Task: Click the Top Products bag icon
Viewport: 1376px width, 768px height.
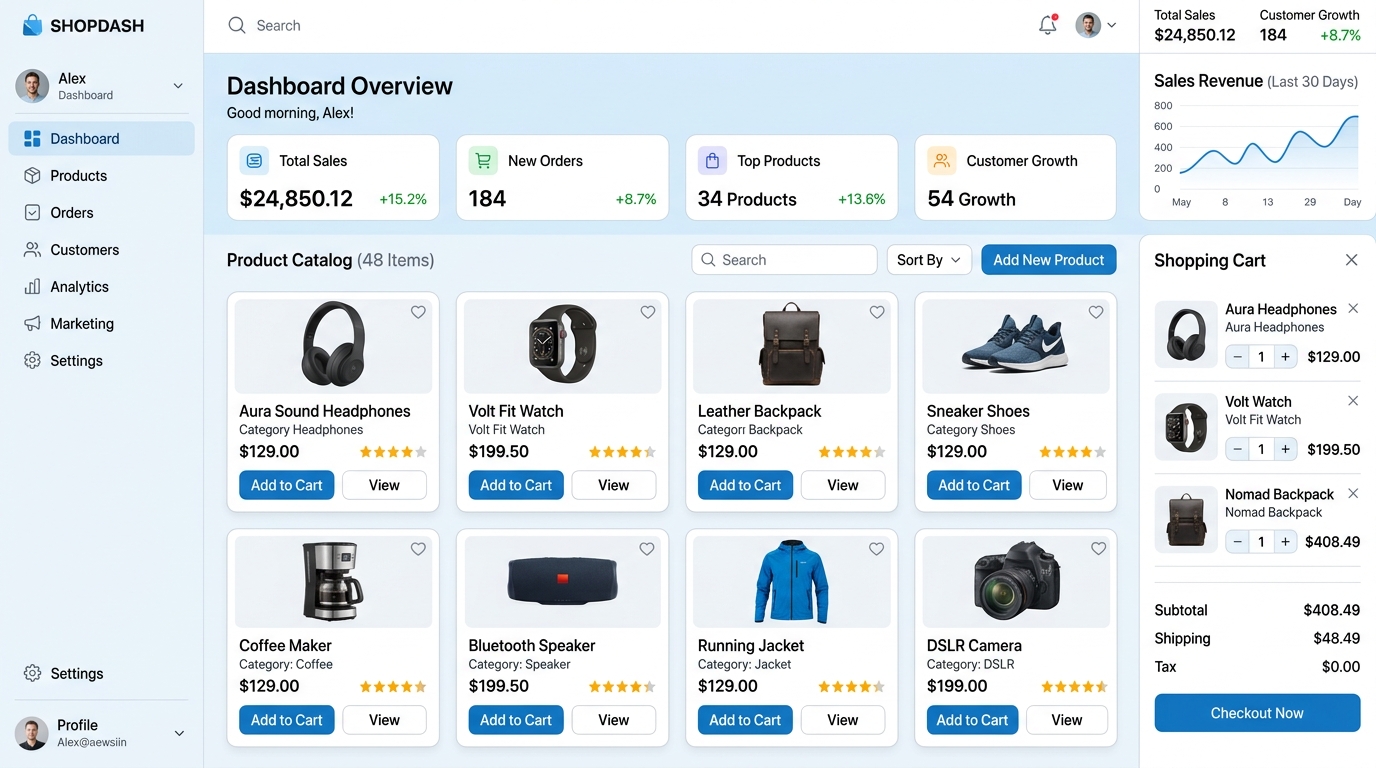Action: (x=712, y=160)
